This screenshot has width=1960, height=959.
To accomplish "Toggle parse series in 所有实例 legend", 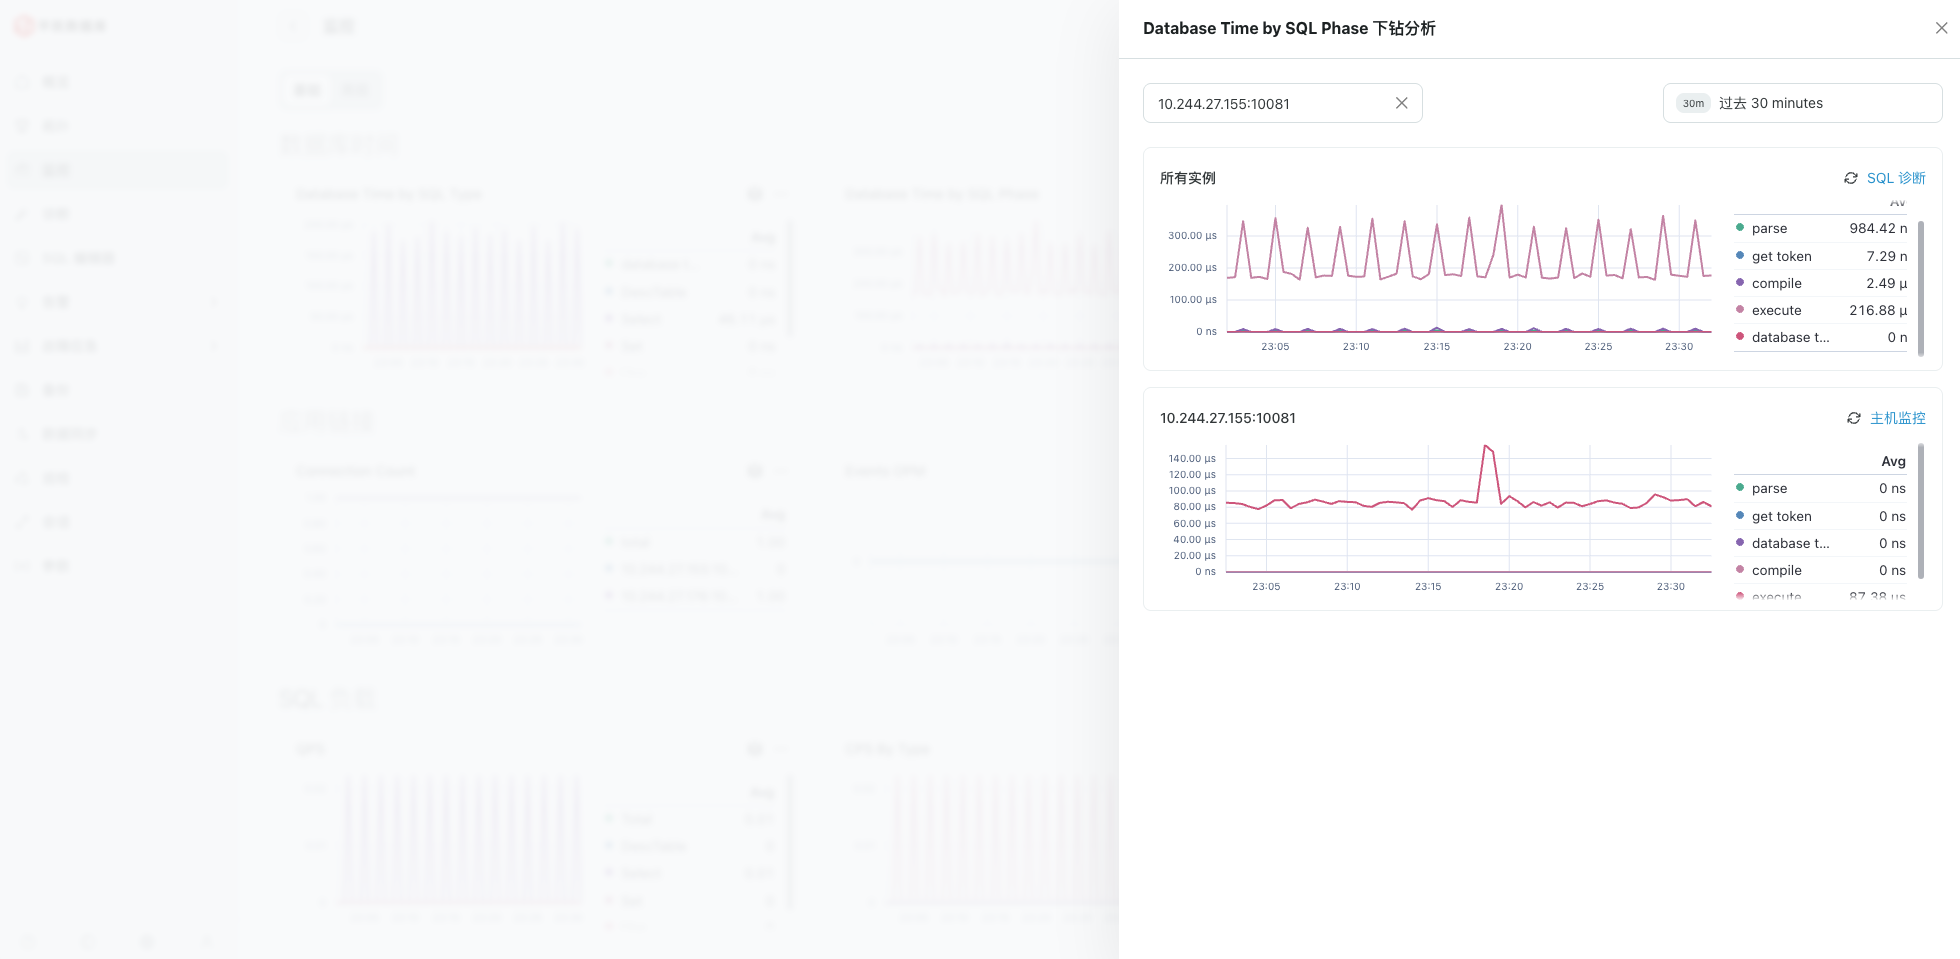I will (1768, 228).
